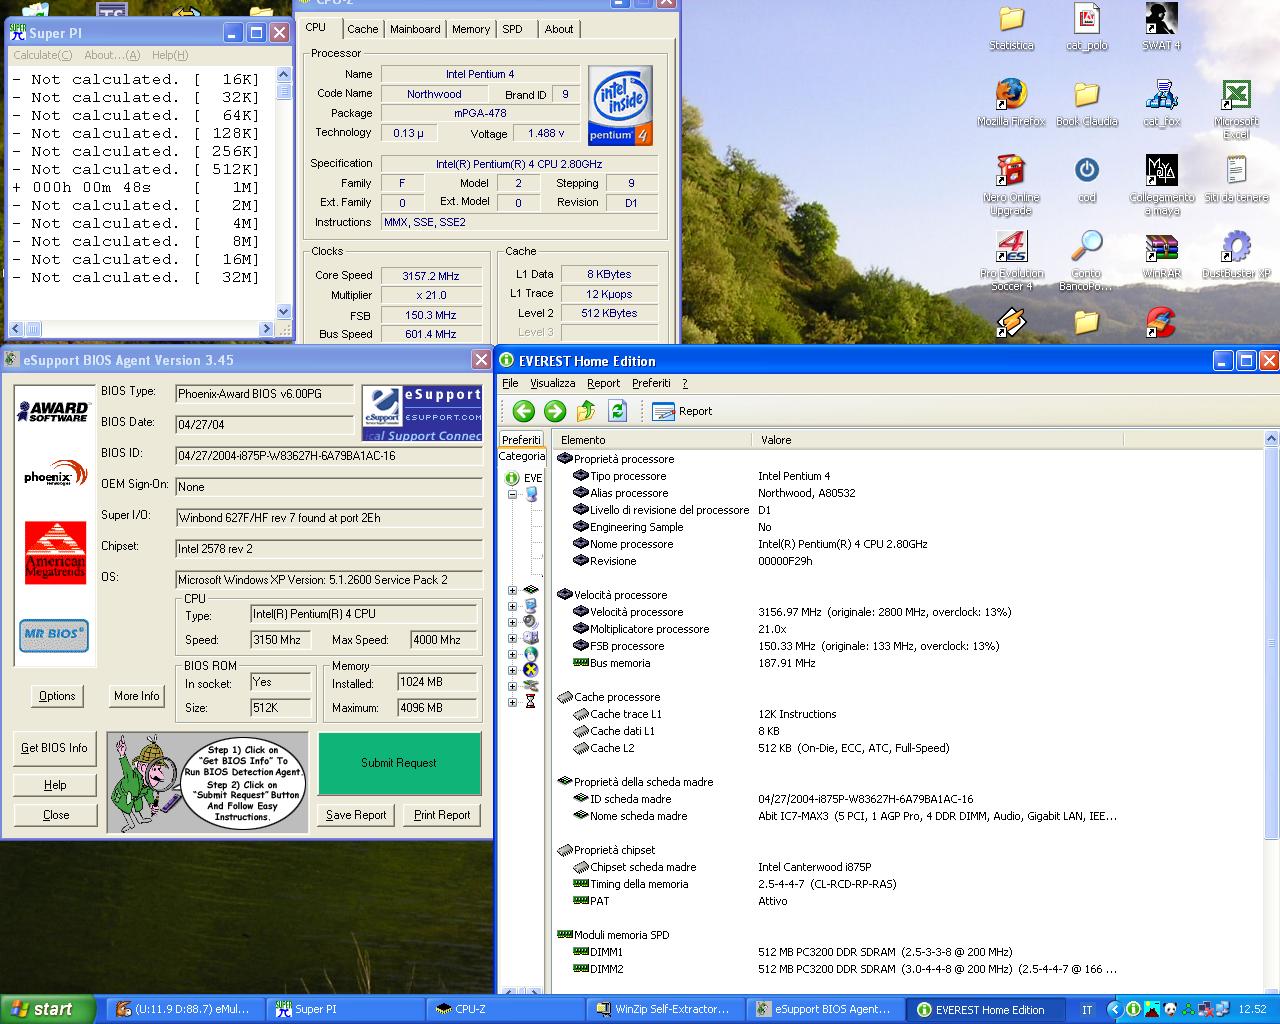Open the Report menu in EVEREST
The height and width of the screenshot is (1024, 1280).
603,383
